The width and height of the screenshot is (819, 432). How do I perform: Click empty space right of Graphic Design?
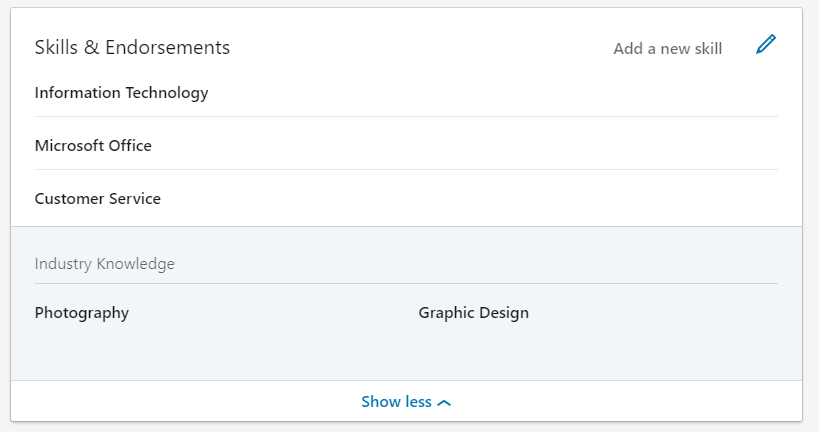[660, 313]
